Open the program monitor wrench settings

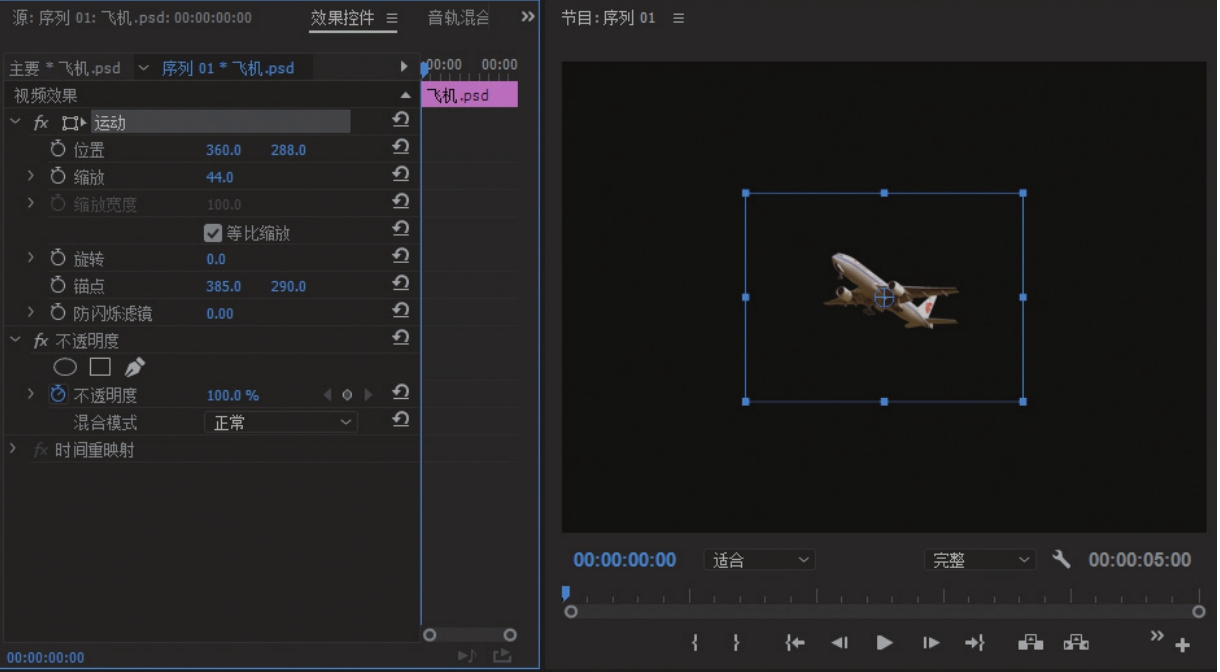[1061, 560]
